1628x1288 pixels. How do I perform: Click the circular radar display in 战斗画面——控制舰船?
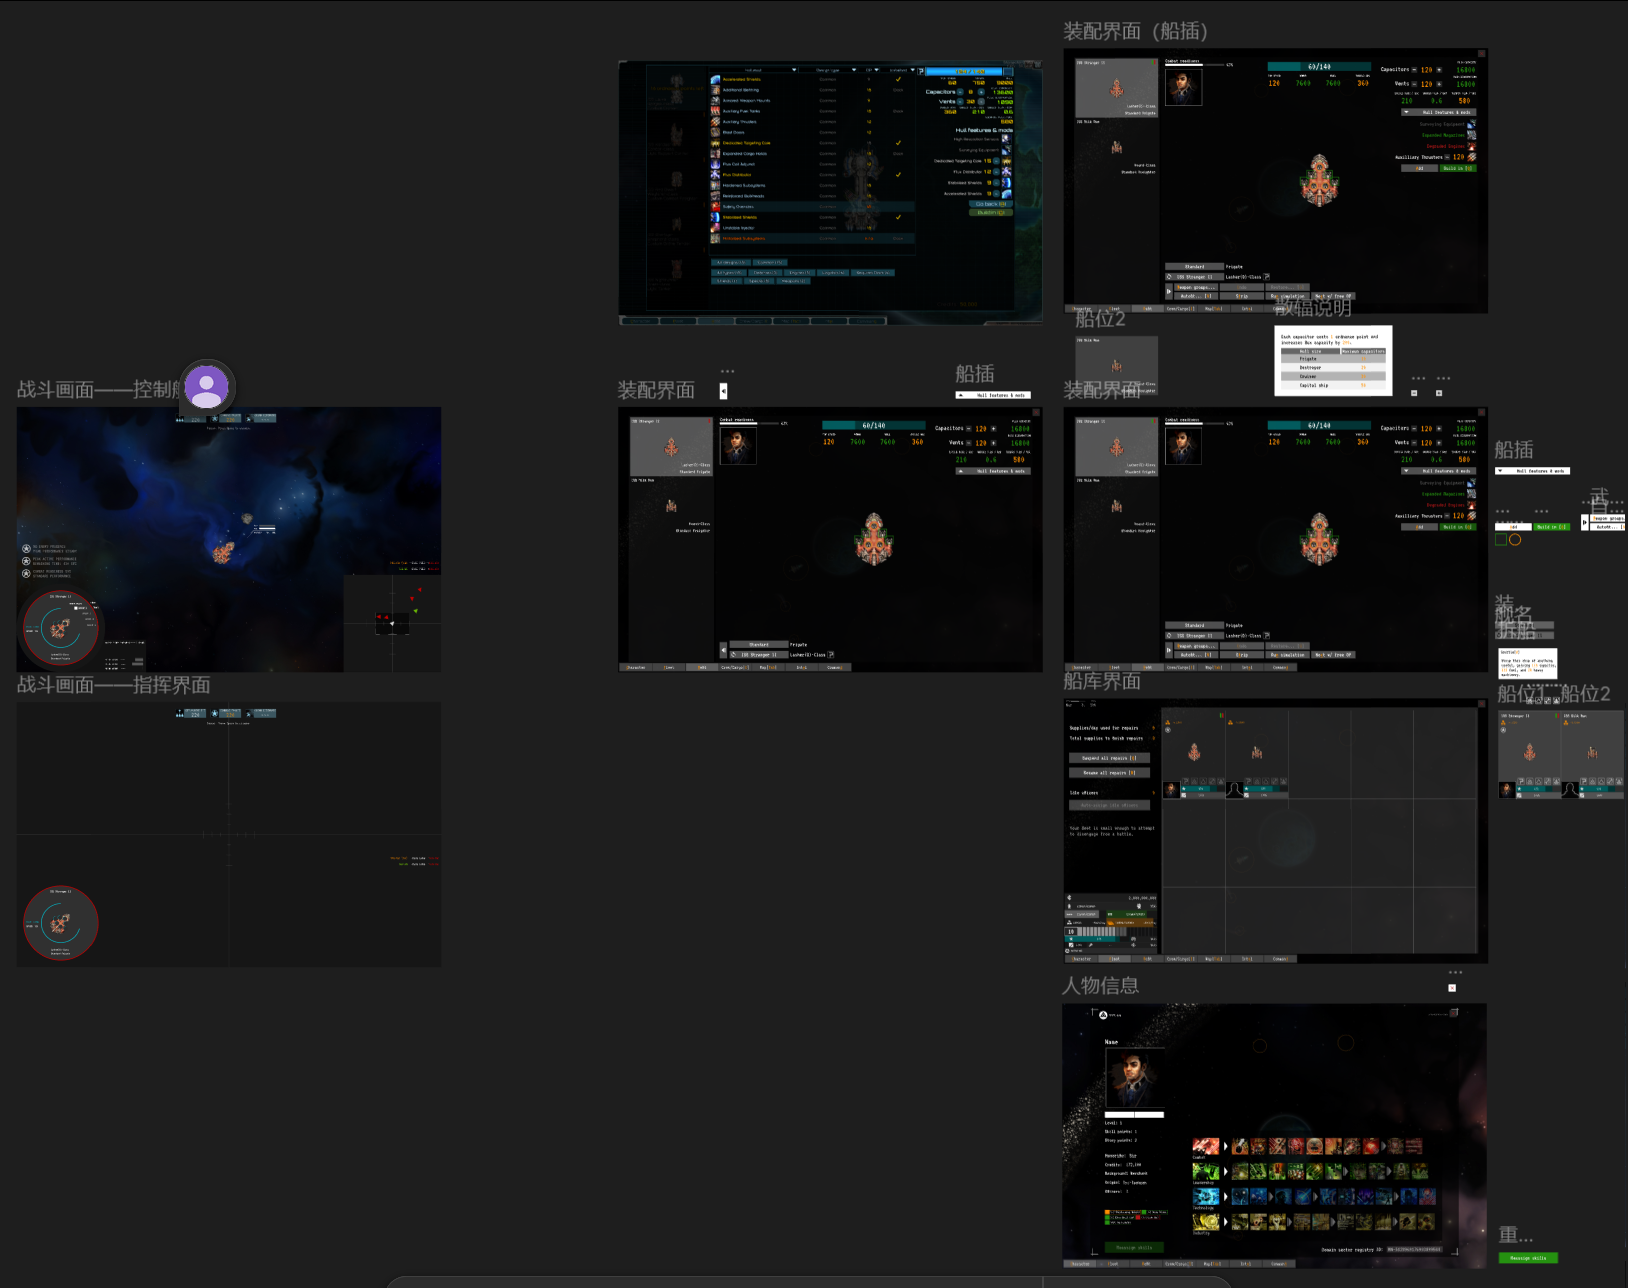click(x=61, y=628)
